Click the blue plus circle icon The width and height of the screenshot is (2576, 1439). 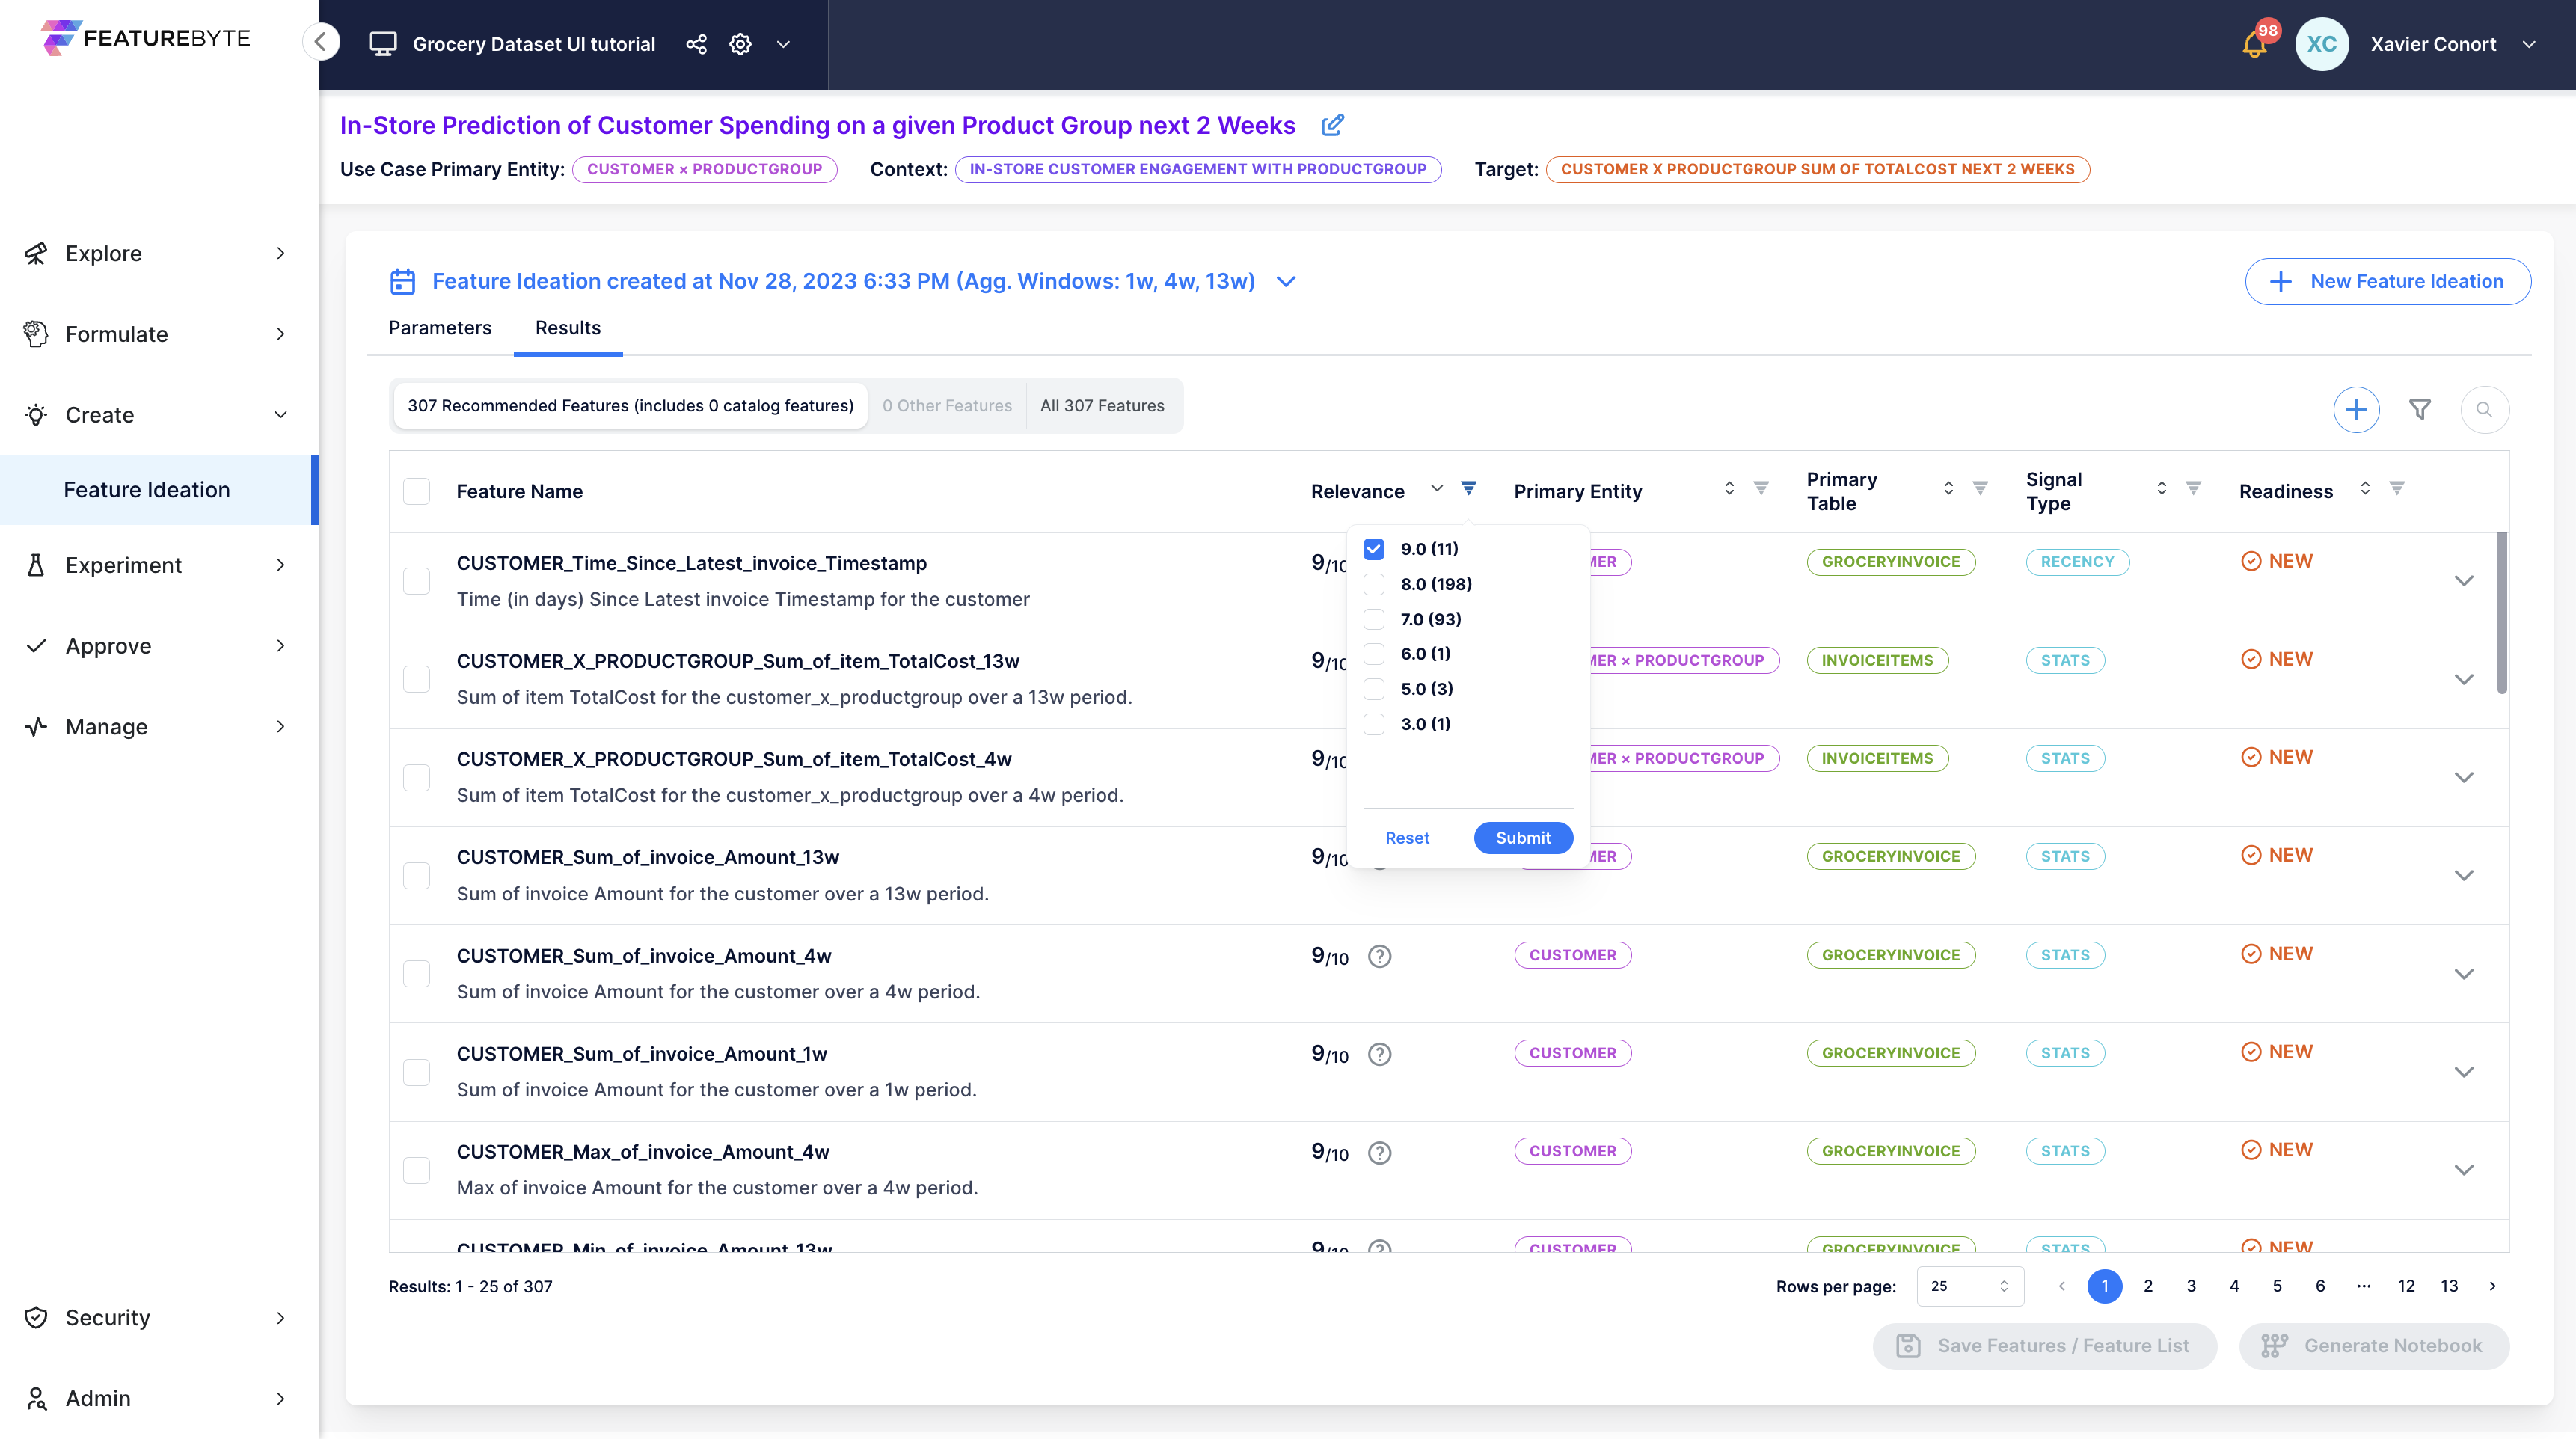2356,409
